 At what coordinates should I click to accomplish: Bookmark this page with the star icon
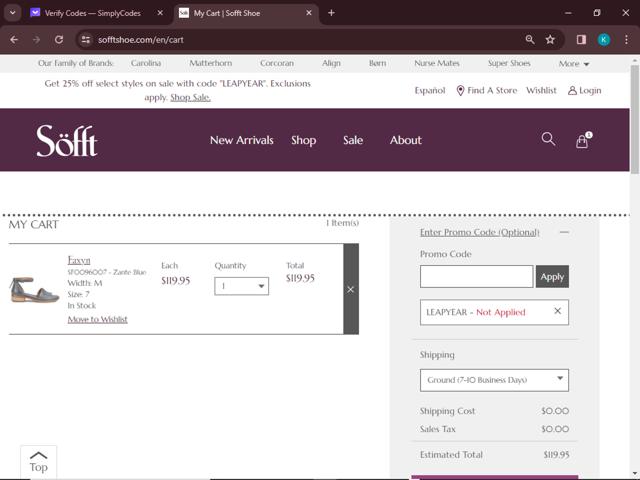click(550, 40)
